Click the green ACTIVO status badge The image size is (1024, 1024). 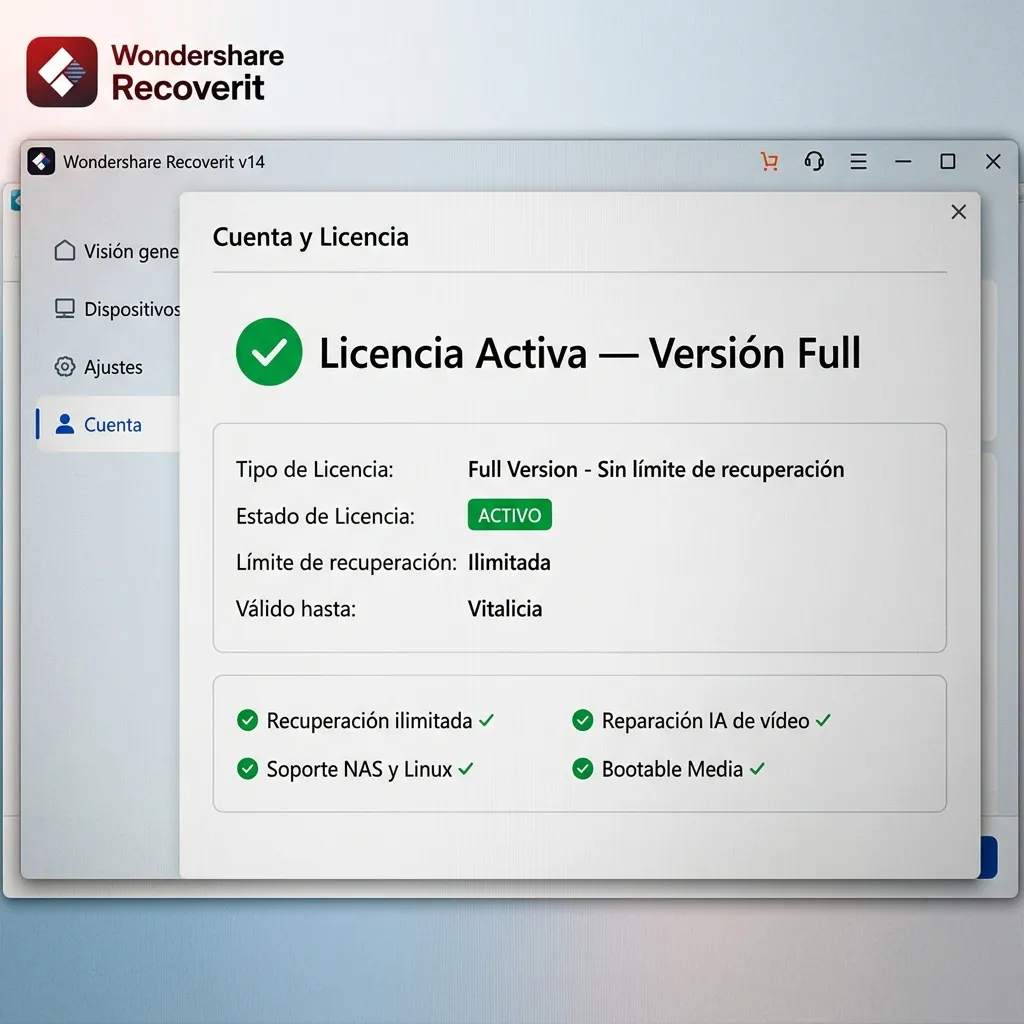pos(509,515)
